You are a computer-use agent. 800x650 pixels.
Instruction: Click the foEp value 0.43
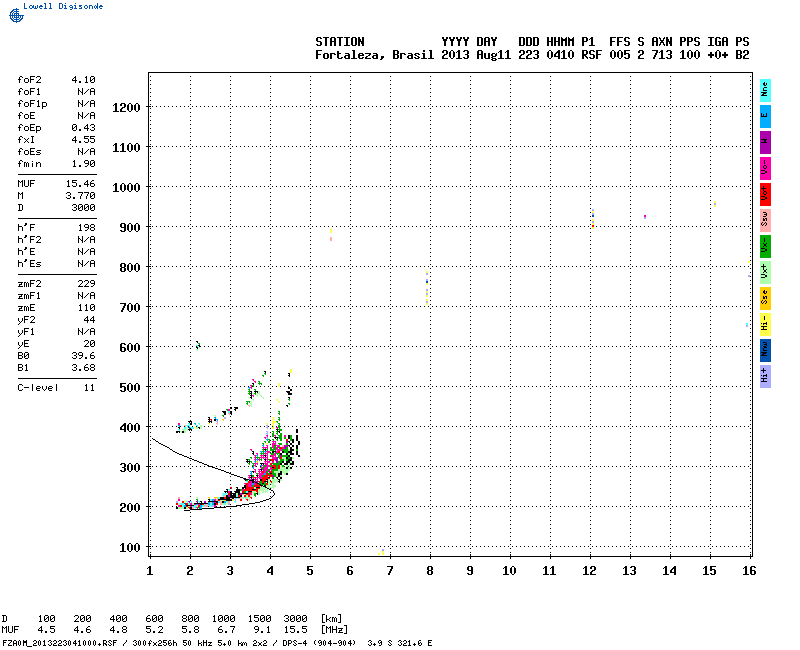coord(83,128)
